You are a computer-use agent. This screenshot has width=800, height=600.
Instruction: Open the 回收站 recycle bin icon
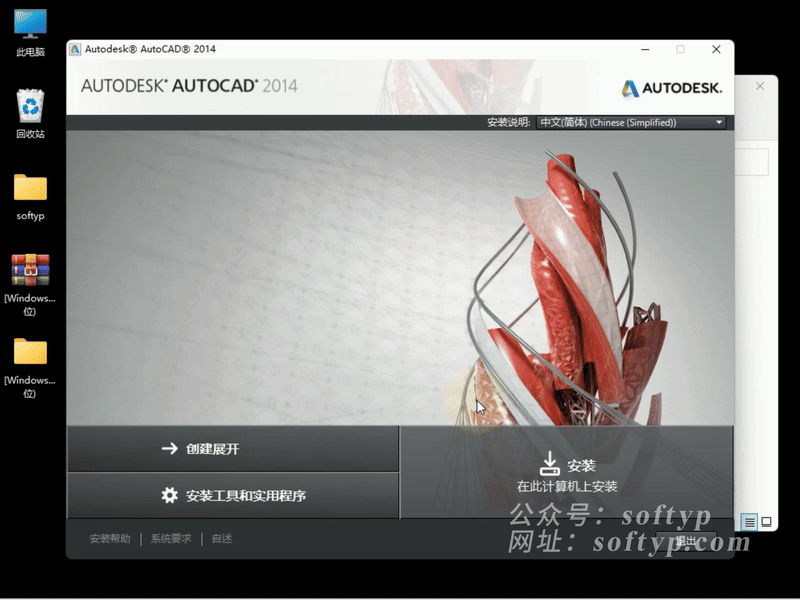pyautogui.click(x=30, y=113)
